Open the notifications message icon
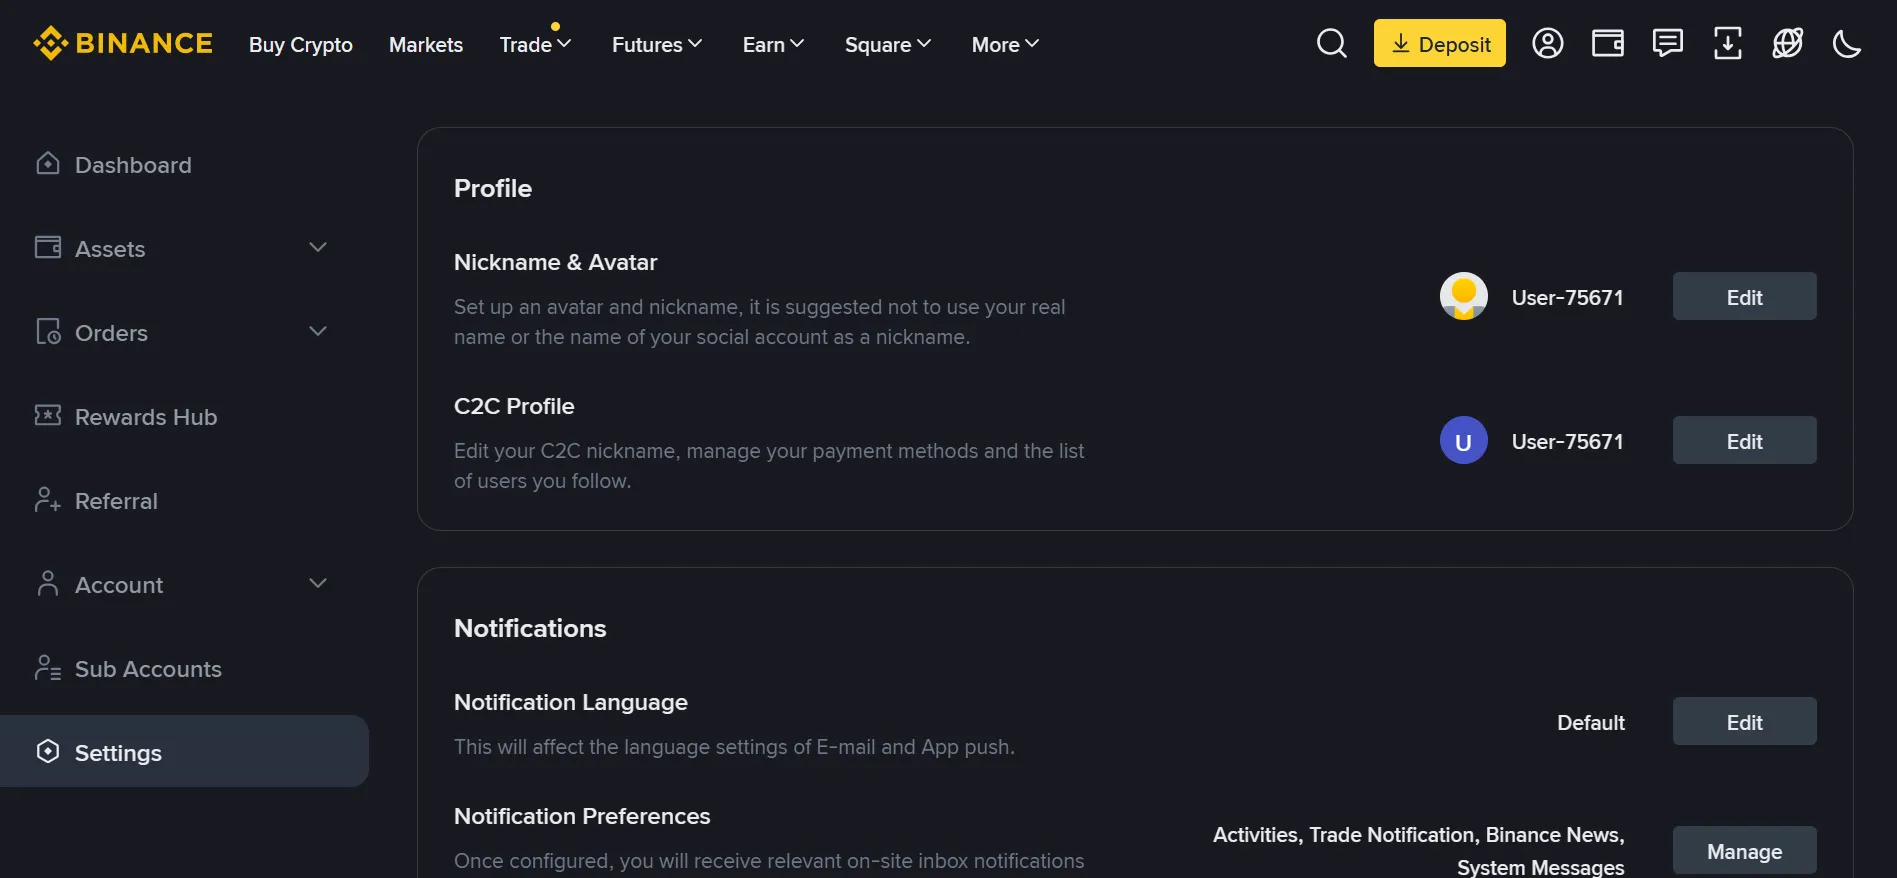Viewport: 1897px width, 878px height. click(1668, 43)
